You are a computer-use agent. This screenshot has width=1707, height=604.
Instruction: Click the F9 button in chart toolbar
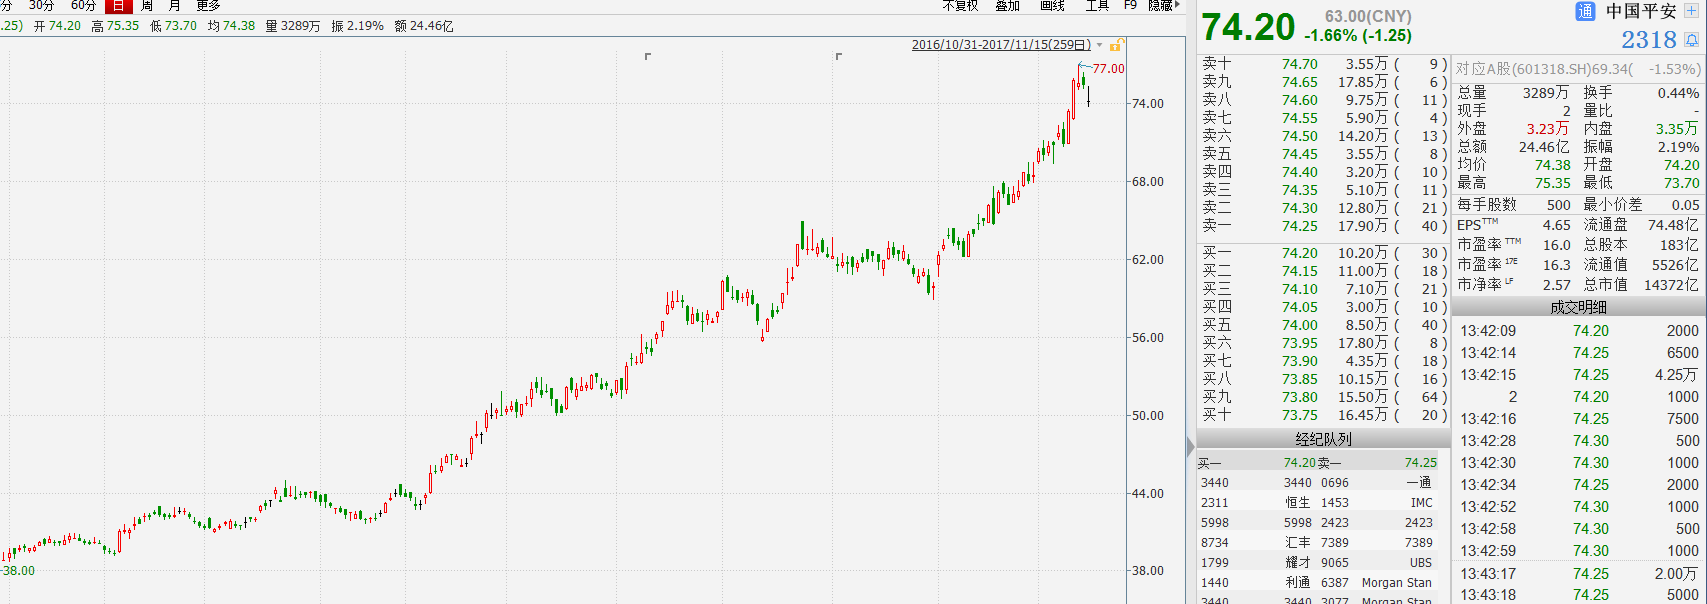point(1130,6)
